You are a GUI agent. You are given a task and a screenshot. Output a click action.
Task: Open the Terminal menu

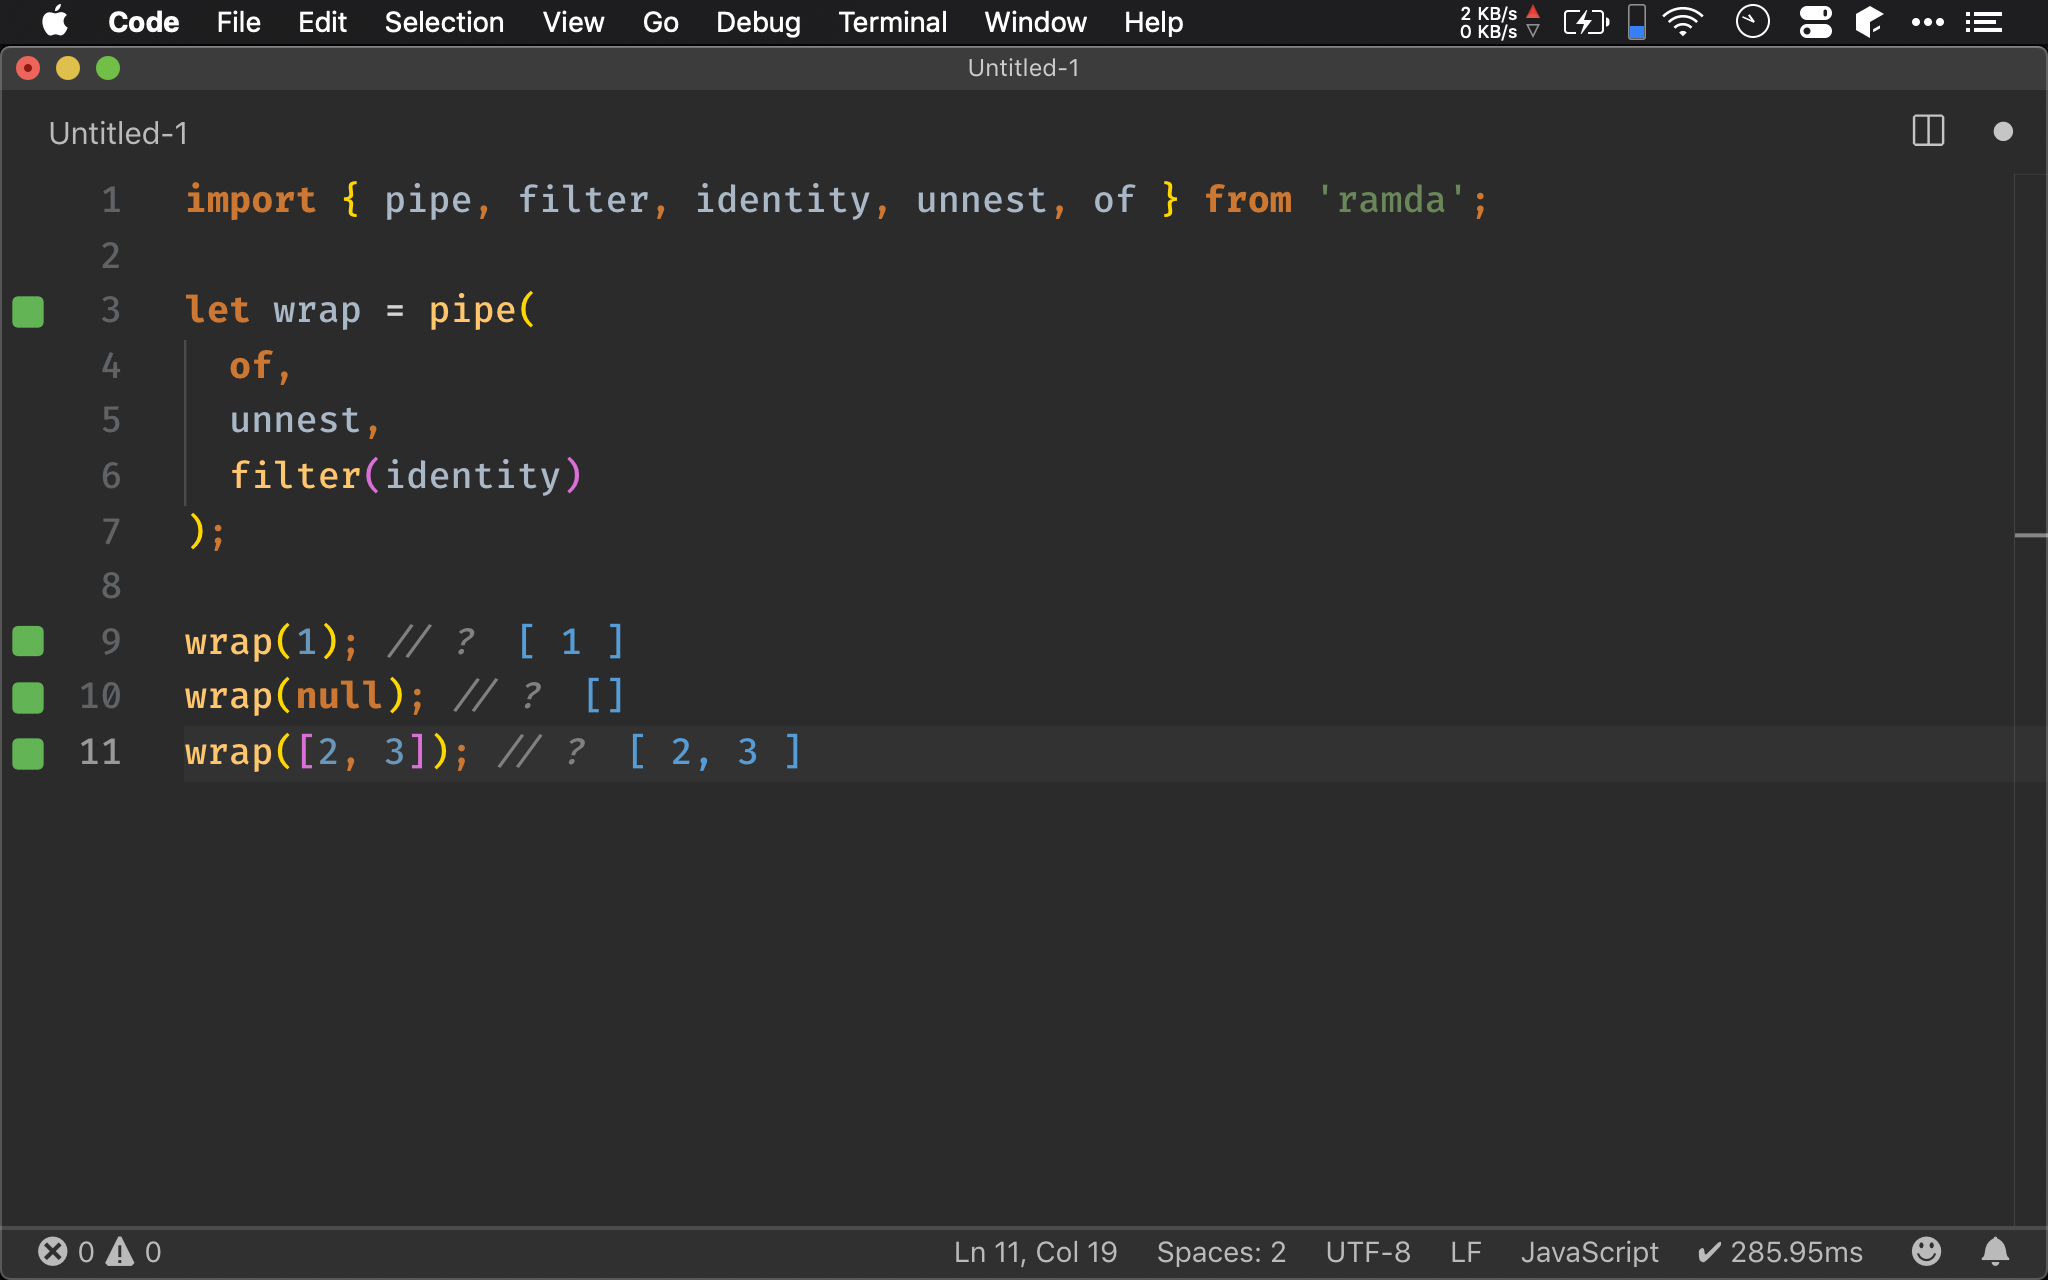click(x=892, y=22)
